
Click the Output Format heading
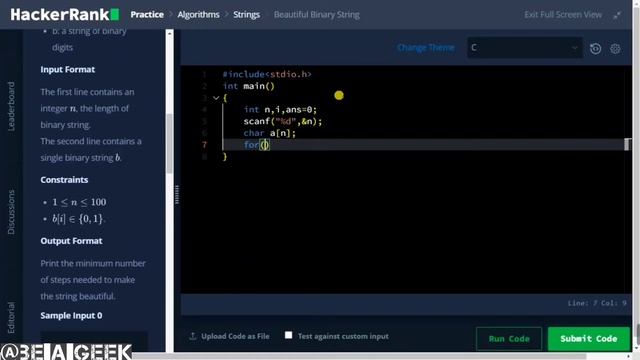71,241
